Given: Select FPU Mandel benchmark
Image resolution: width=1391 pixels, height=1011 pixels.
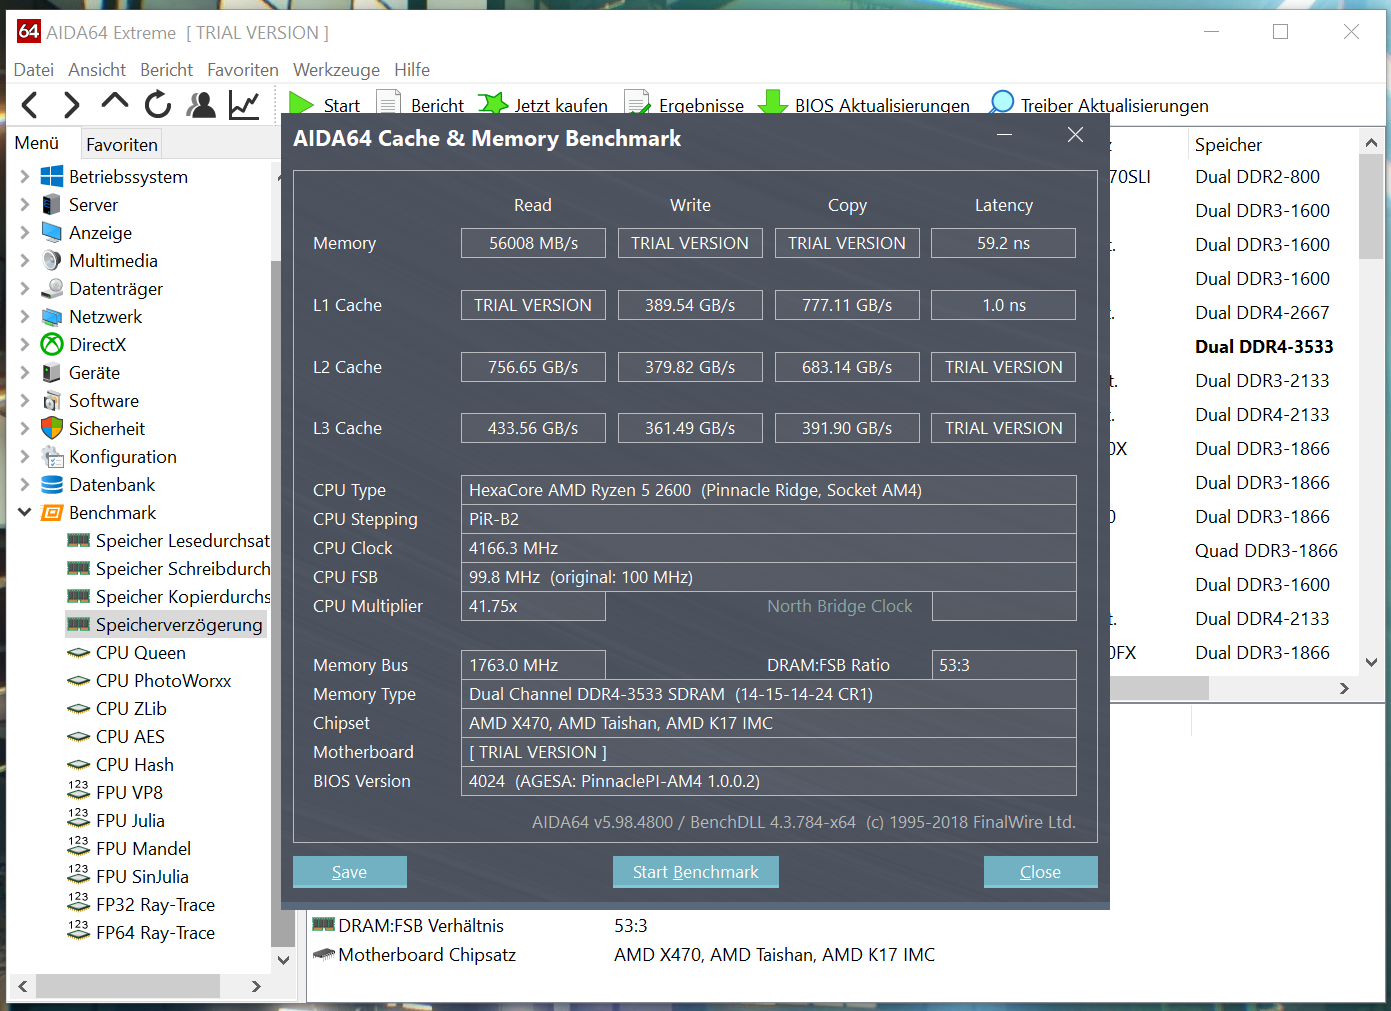Looking at the screenshot, I should 143,849.
